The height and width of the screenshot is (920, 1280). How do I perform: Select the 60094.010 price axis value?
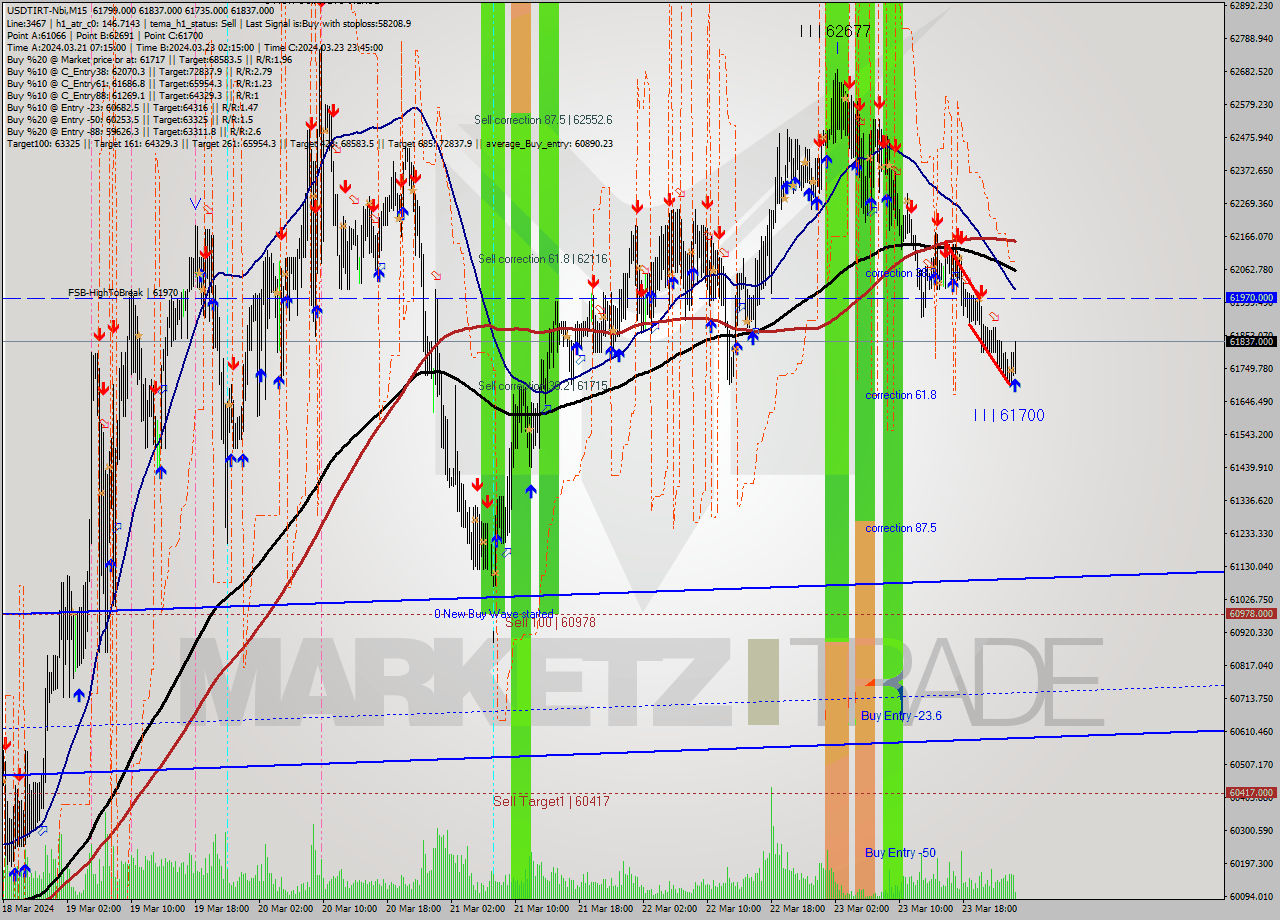tap(1251, 896)
